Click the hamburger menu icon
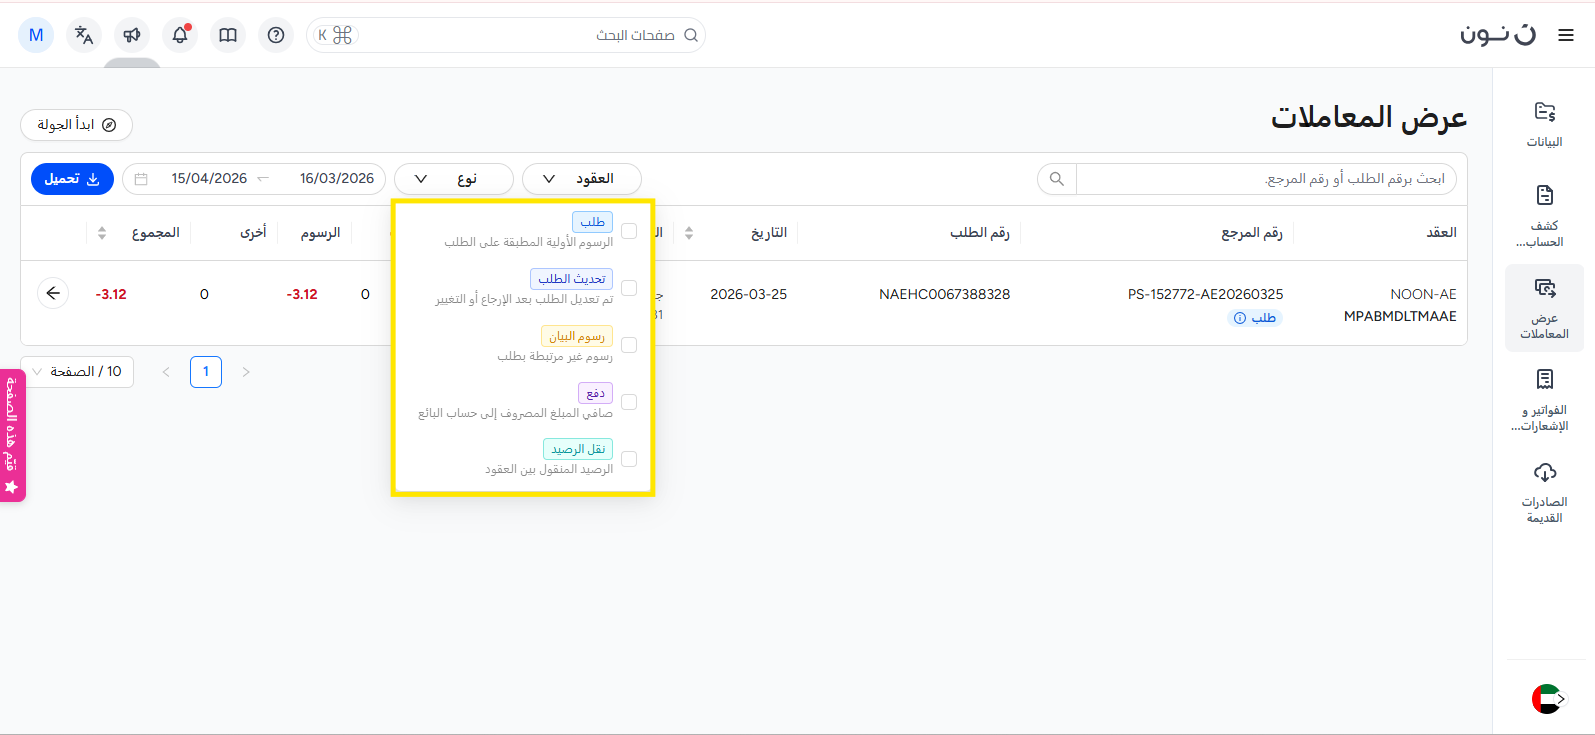The image size is (1595, 735). 1565,35
